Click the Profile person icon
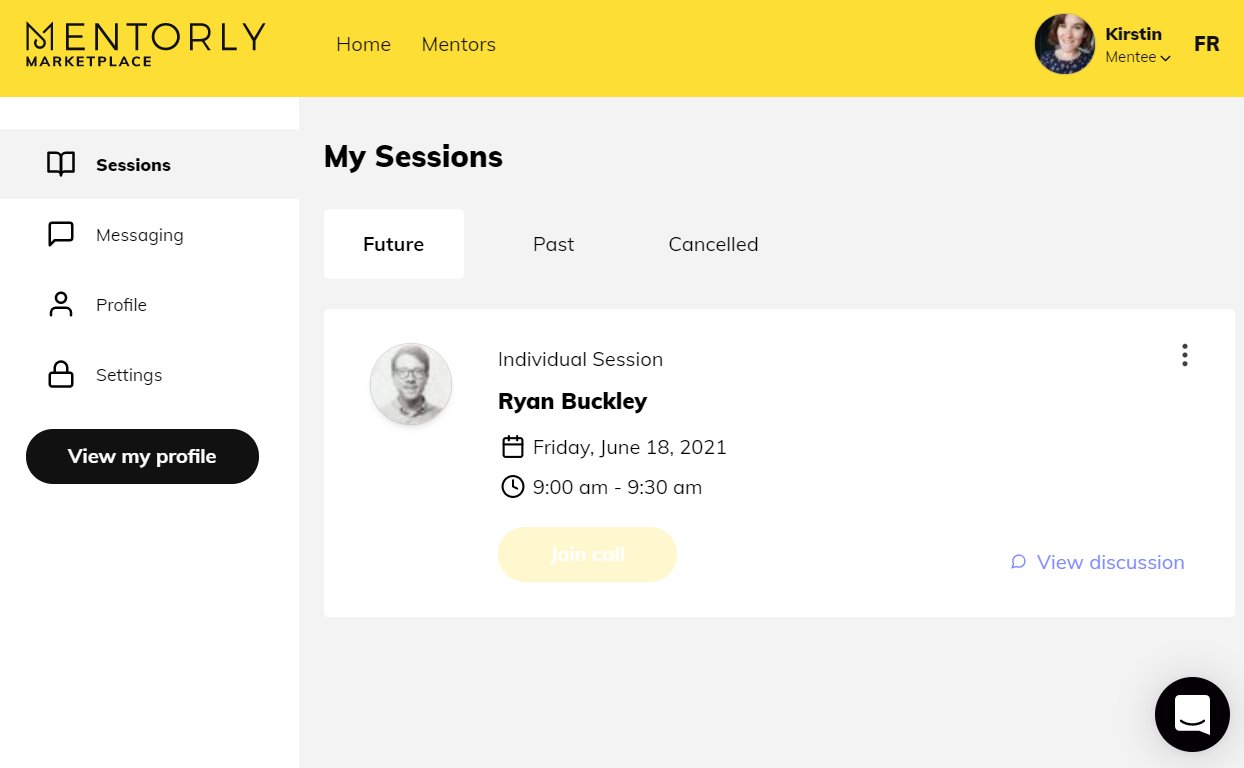Viewport: 1244px width, 768px height. [x=61, y=304]
